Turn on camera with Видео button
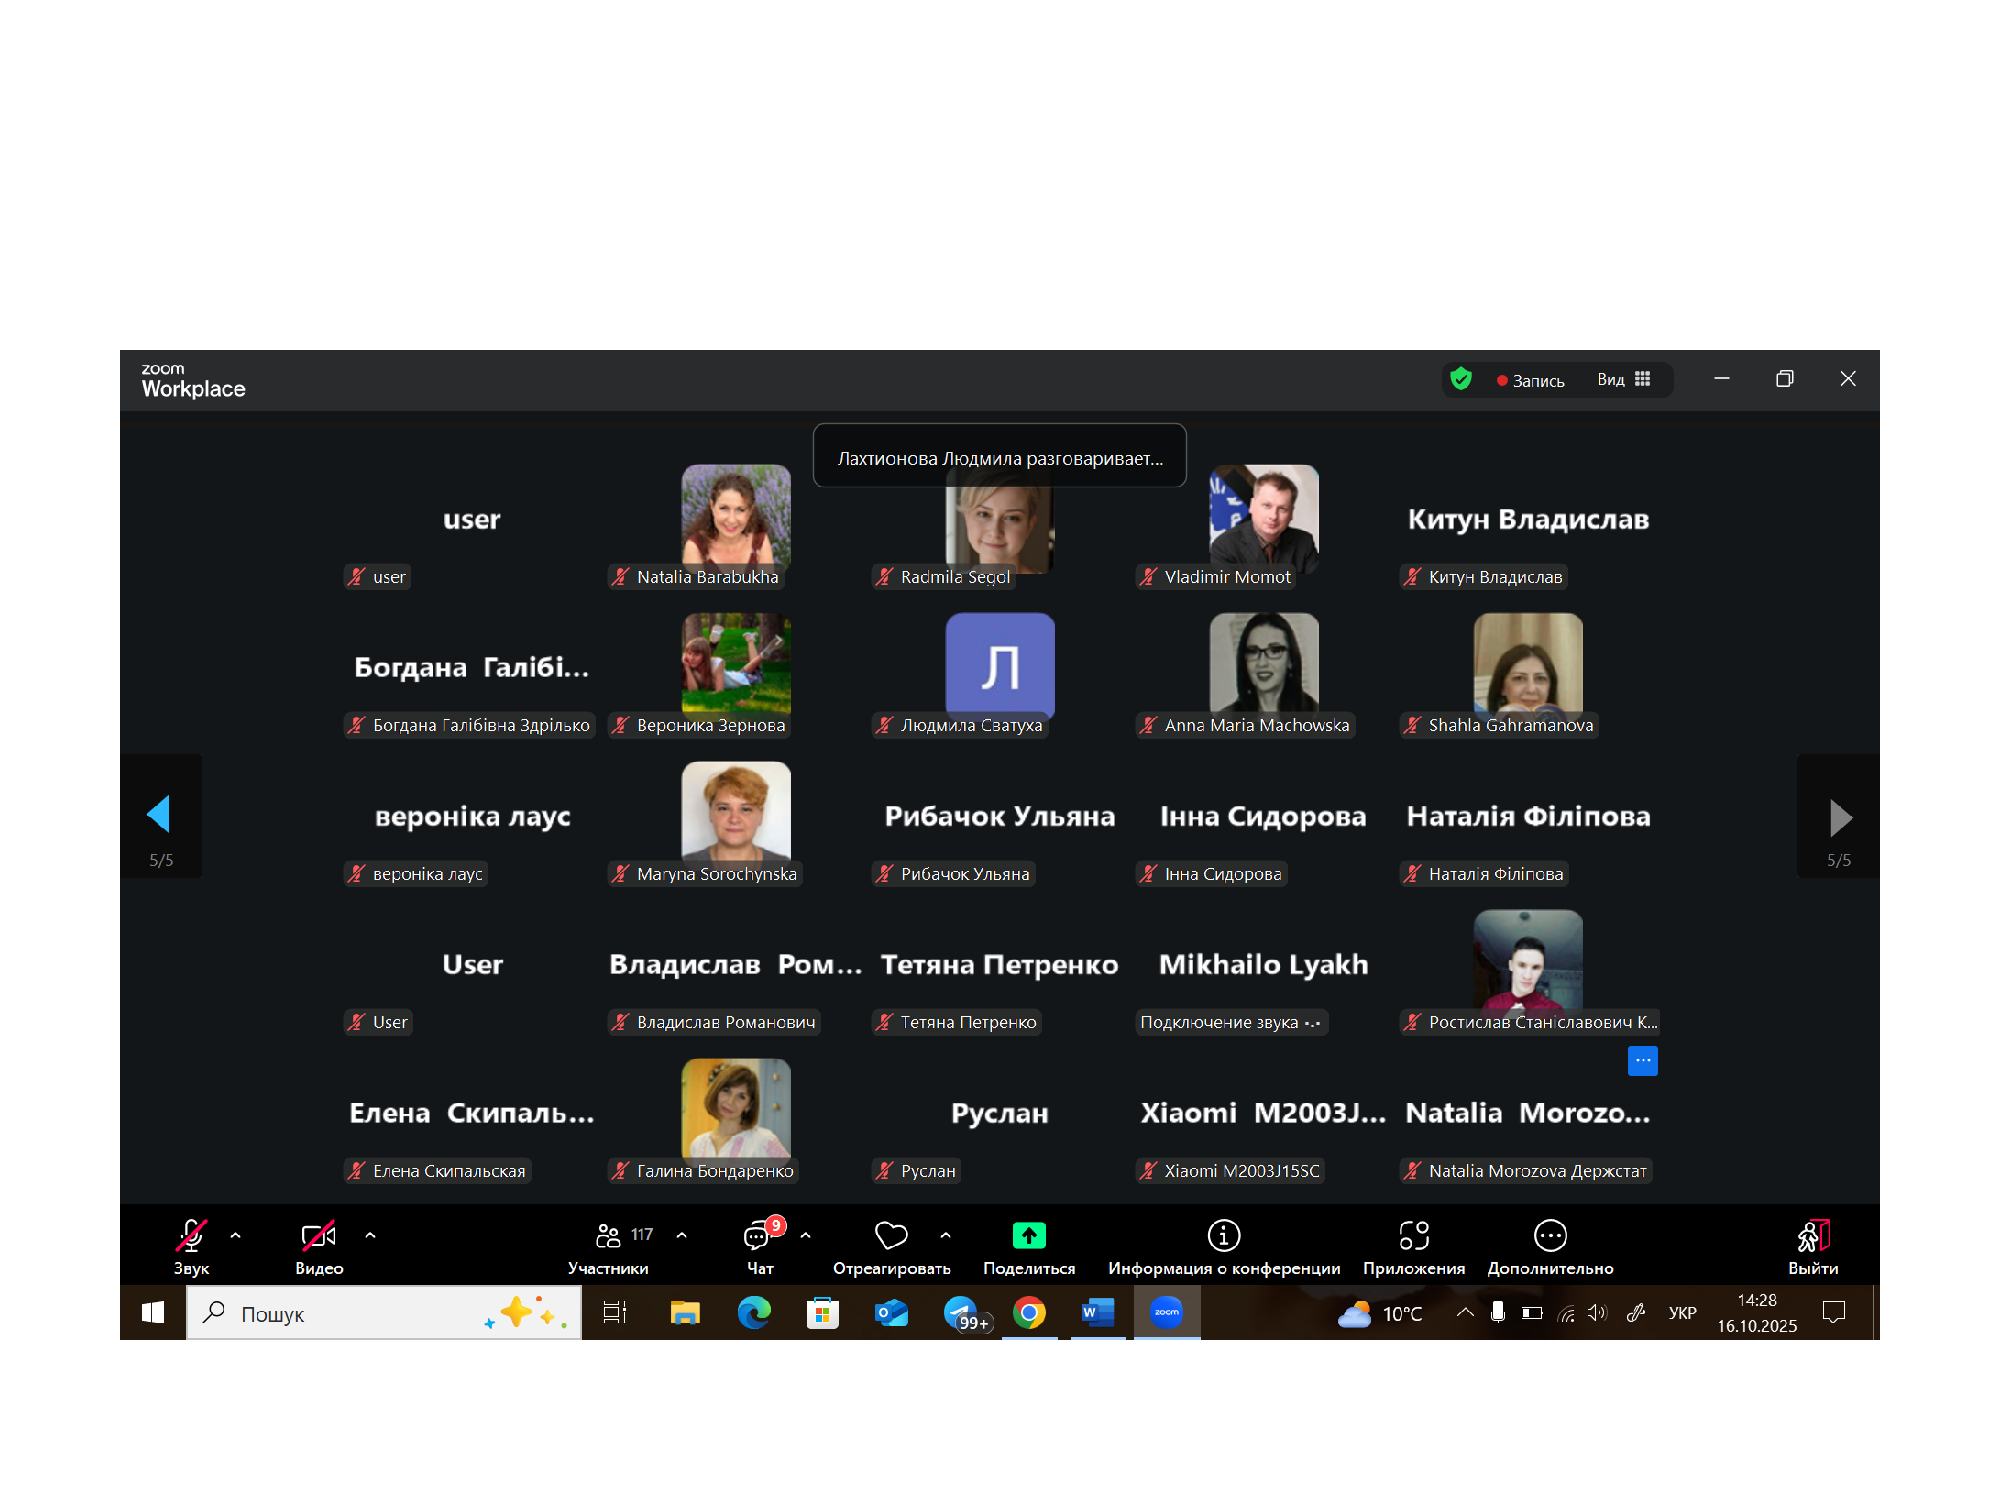Screen dimensions: 2000x1500 (318, 1236)
